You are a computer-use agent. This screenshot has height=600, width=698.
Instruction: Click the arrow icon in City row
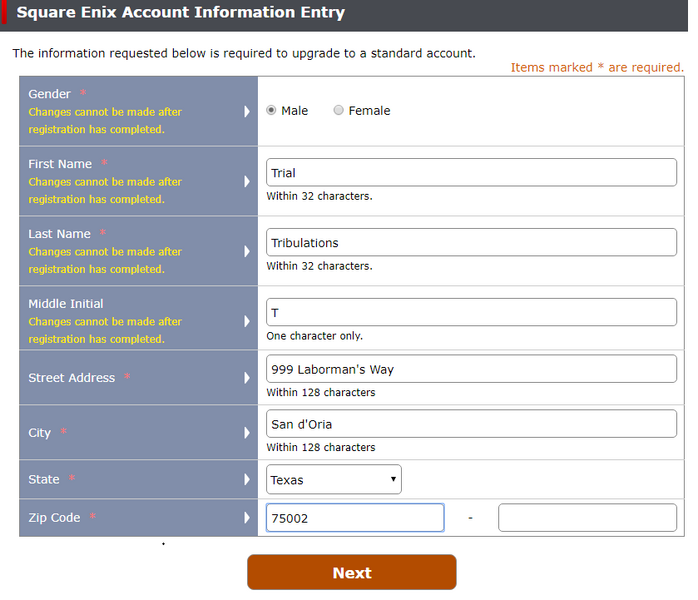click(x=247, y=432)
